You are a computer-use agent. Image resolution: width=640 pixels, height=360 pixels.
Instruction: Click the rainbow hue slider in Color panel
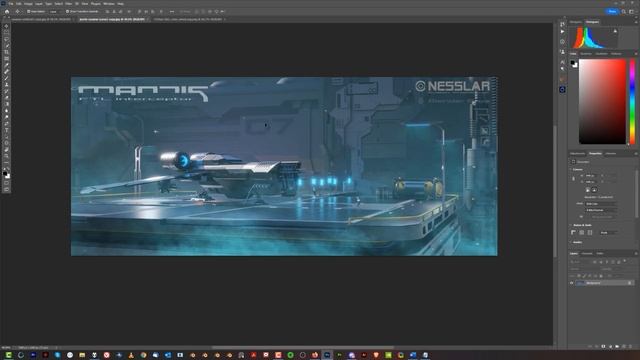click(x=632, y=102)
